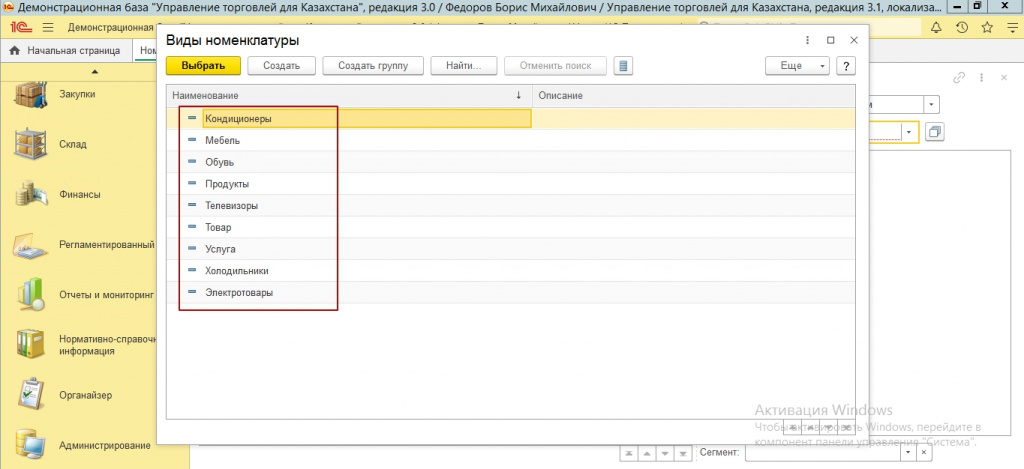
Task: Select the Телевизоры row
Action: pyautogui.click(x=511, y=205)
